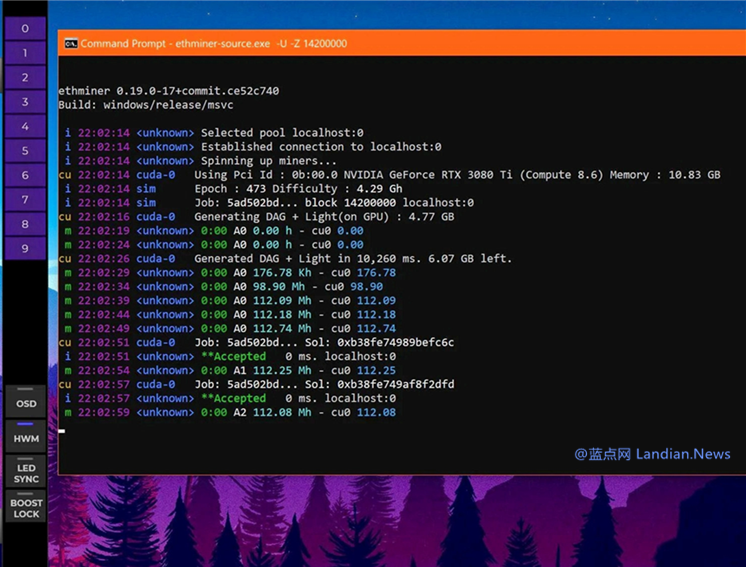Screen dimensions: 746x567
Task: Select number 1 button in sidebar
Action: [x=25, y=53]
